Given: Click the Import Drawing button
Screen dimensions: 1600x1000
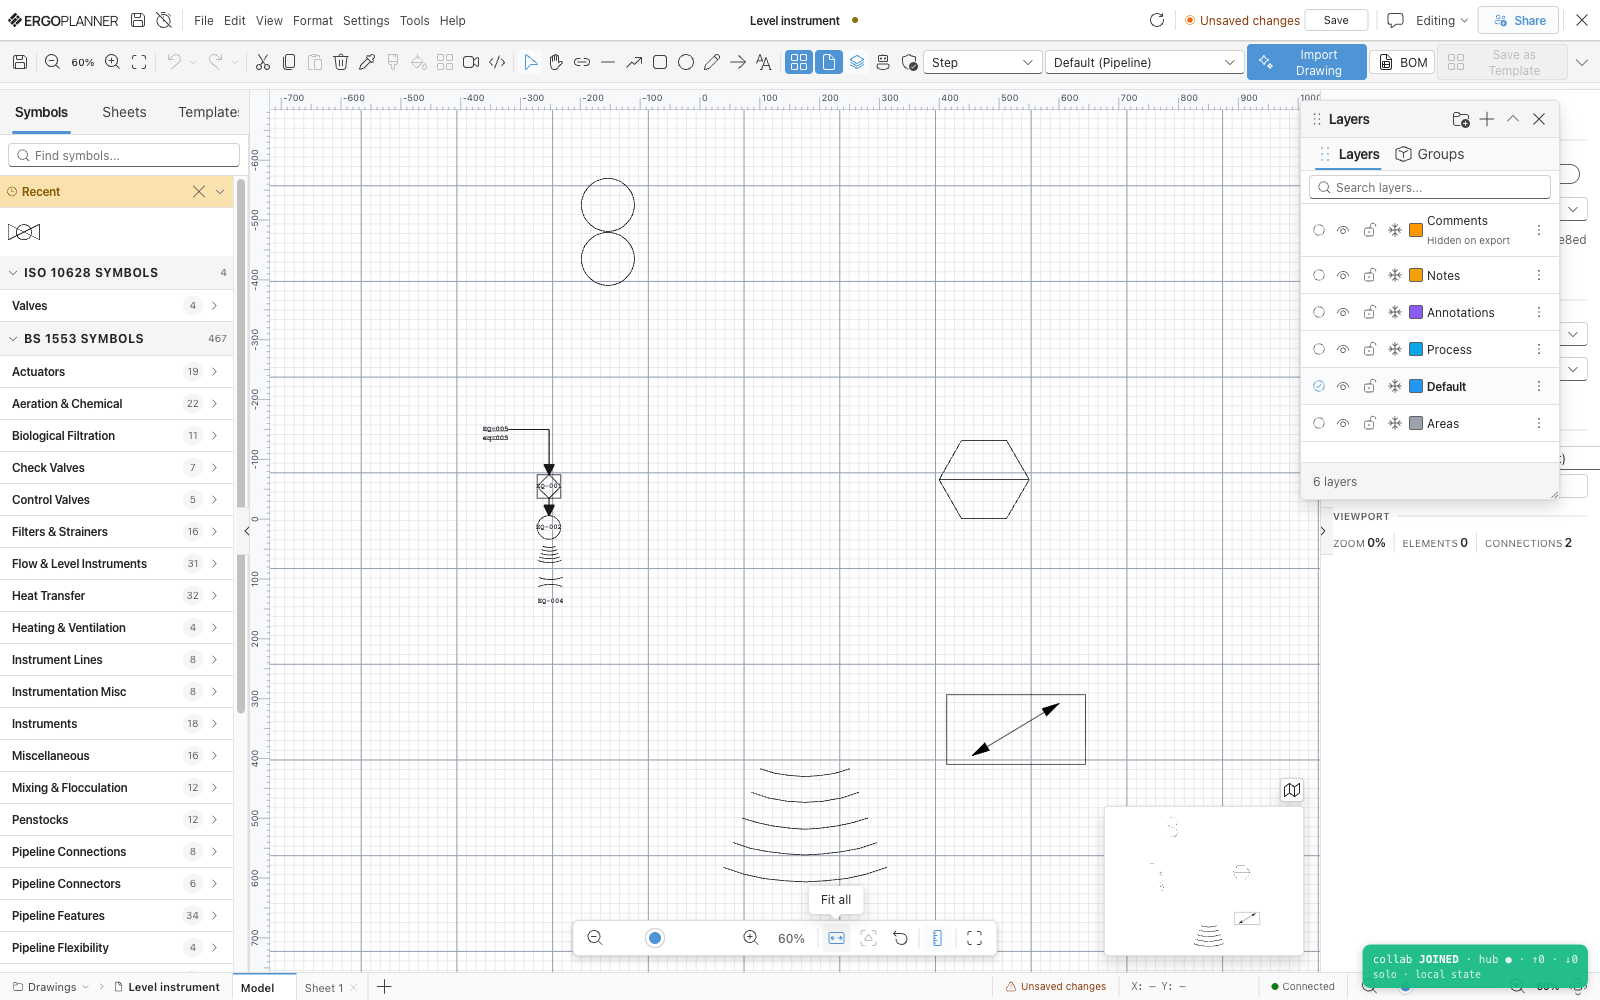Looking at the screenshot, I should coord(1307,62).
